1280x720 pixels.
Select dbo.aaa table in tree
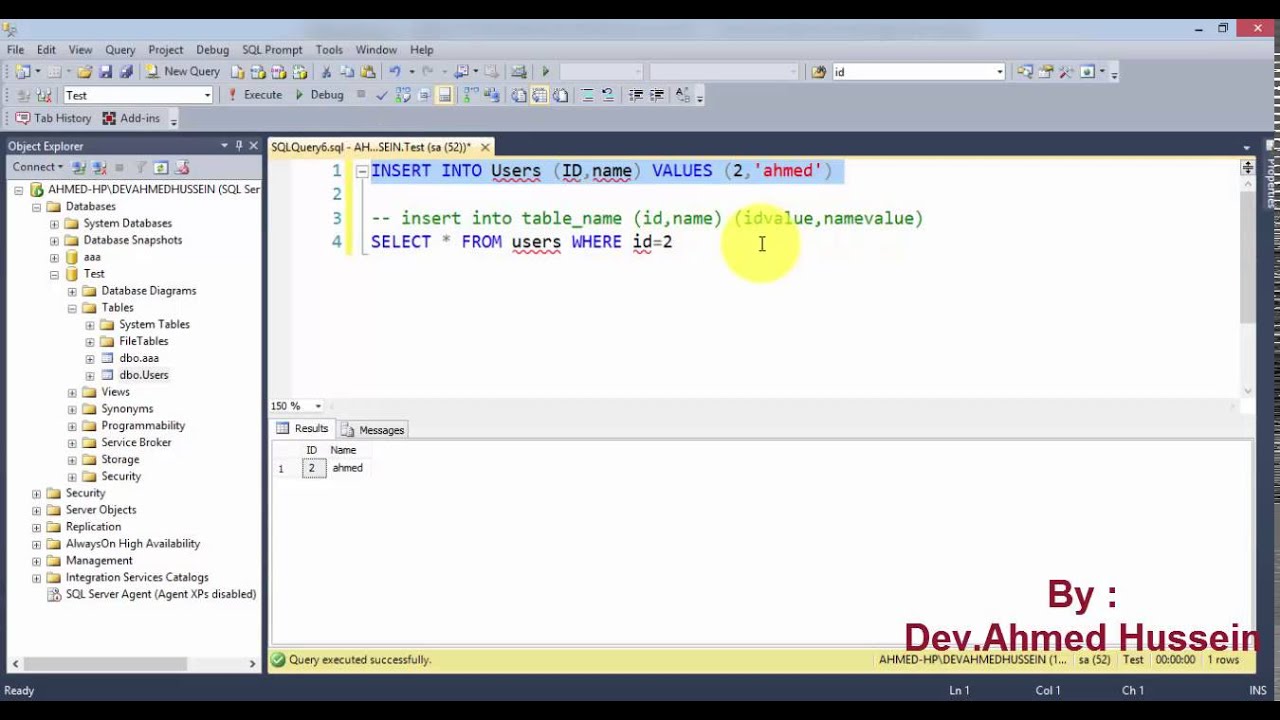coord(139,358)
